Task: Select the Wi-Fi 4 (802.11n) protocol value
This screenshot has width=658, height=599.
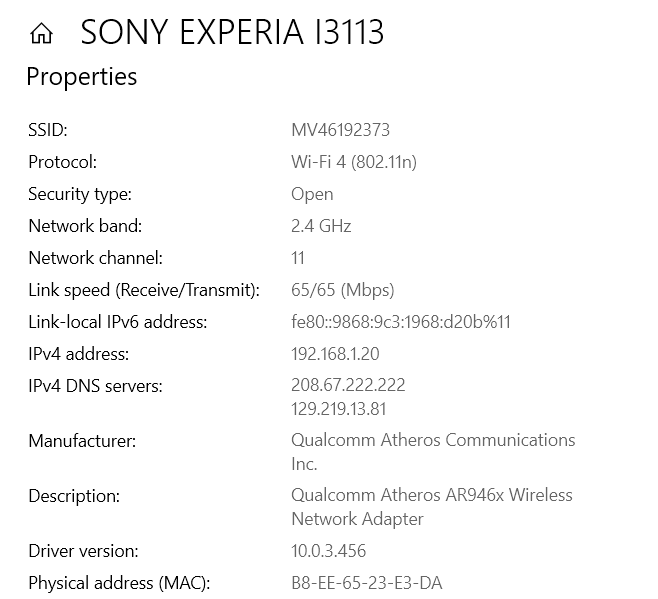Action: point(353,162)
